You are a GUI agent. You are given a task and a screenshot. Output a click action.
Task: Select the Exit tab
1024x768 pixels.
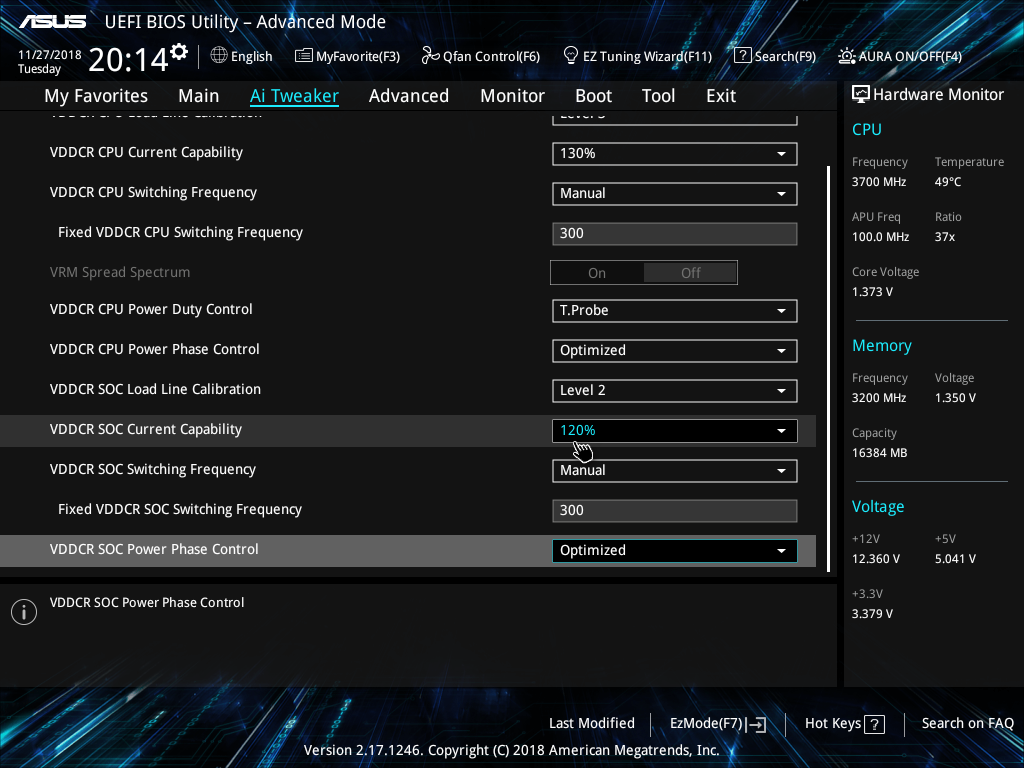pyautogui.click(x=721, y=96)
